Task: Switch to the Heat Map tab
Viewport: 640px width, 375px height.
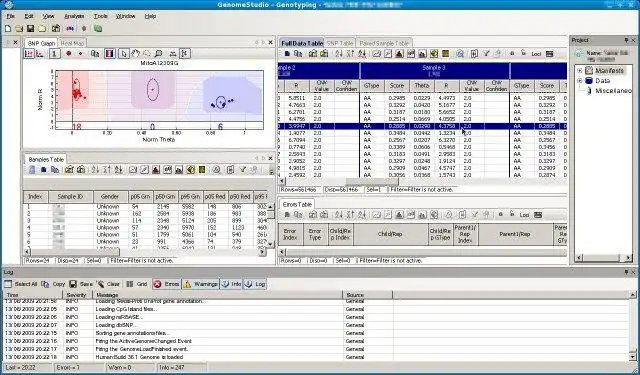Action: point(72,43)
